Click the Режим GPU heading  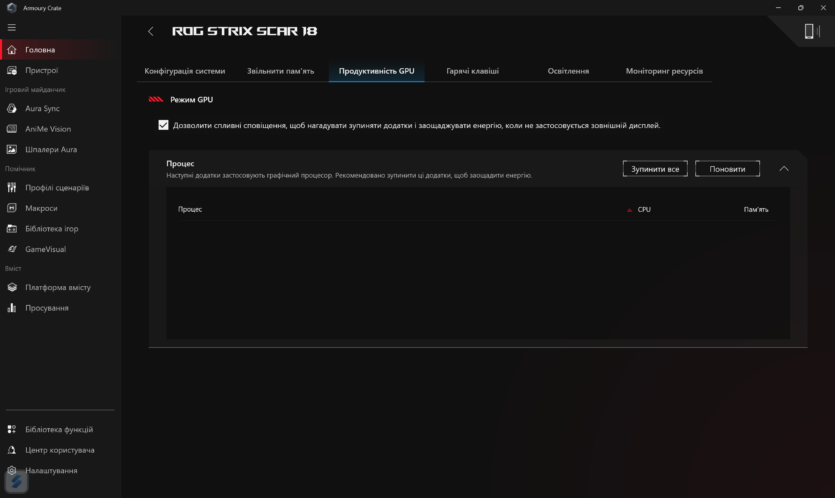[x=192, y=100]
